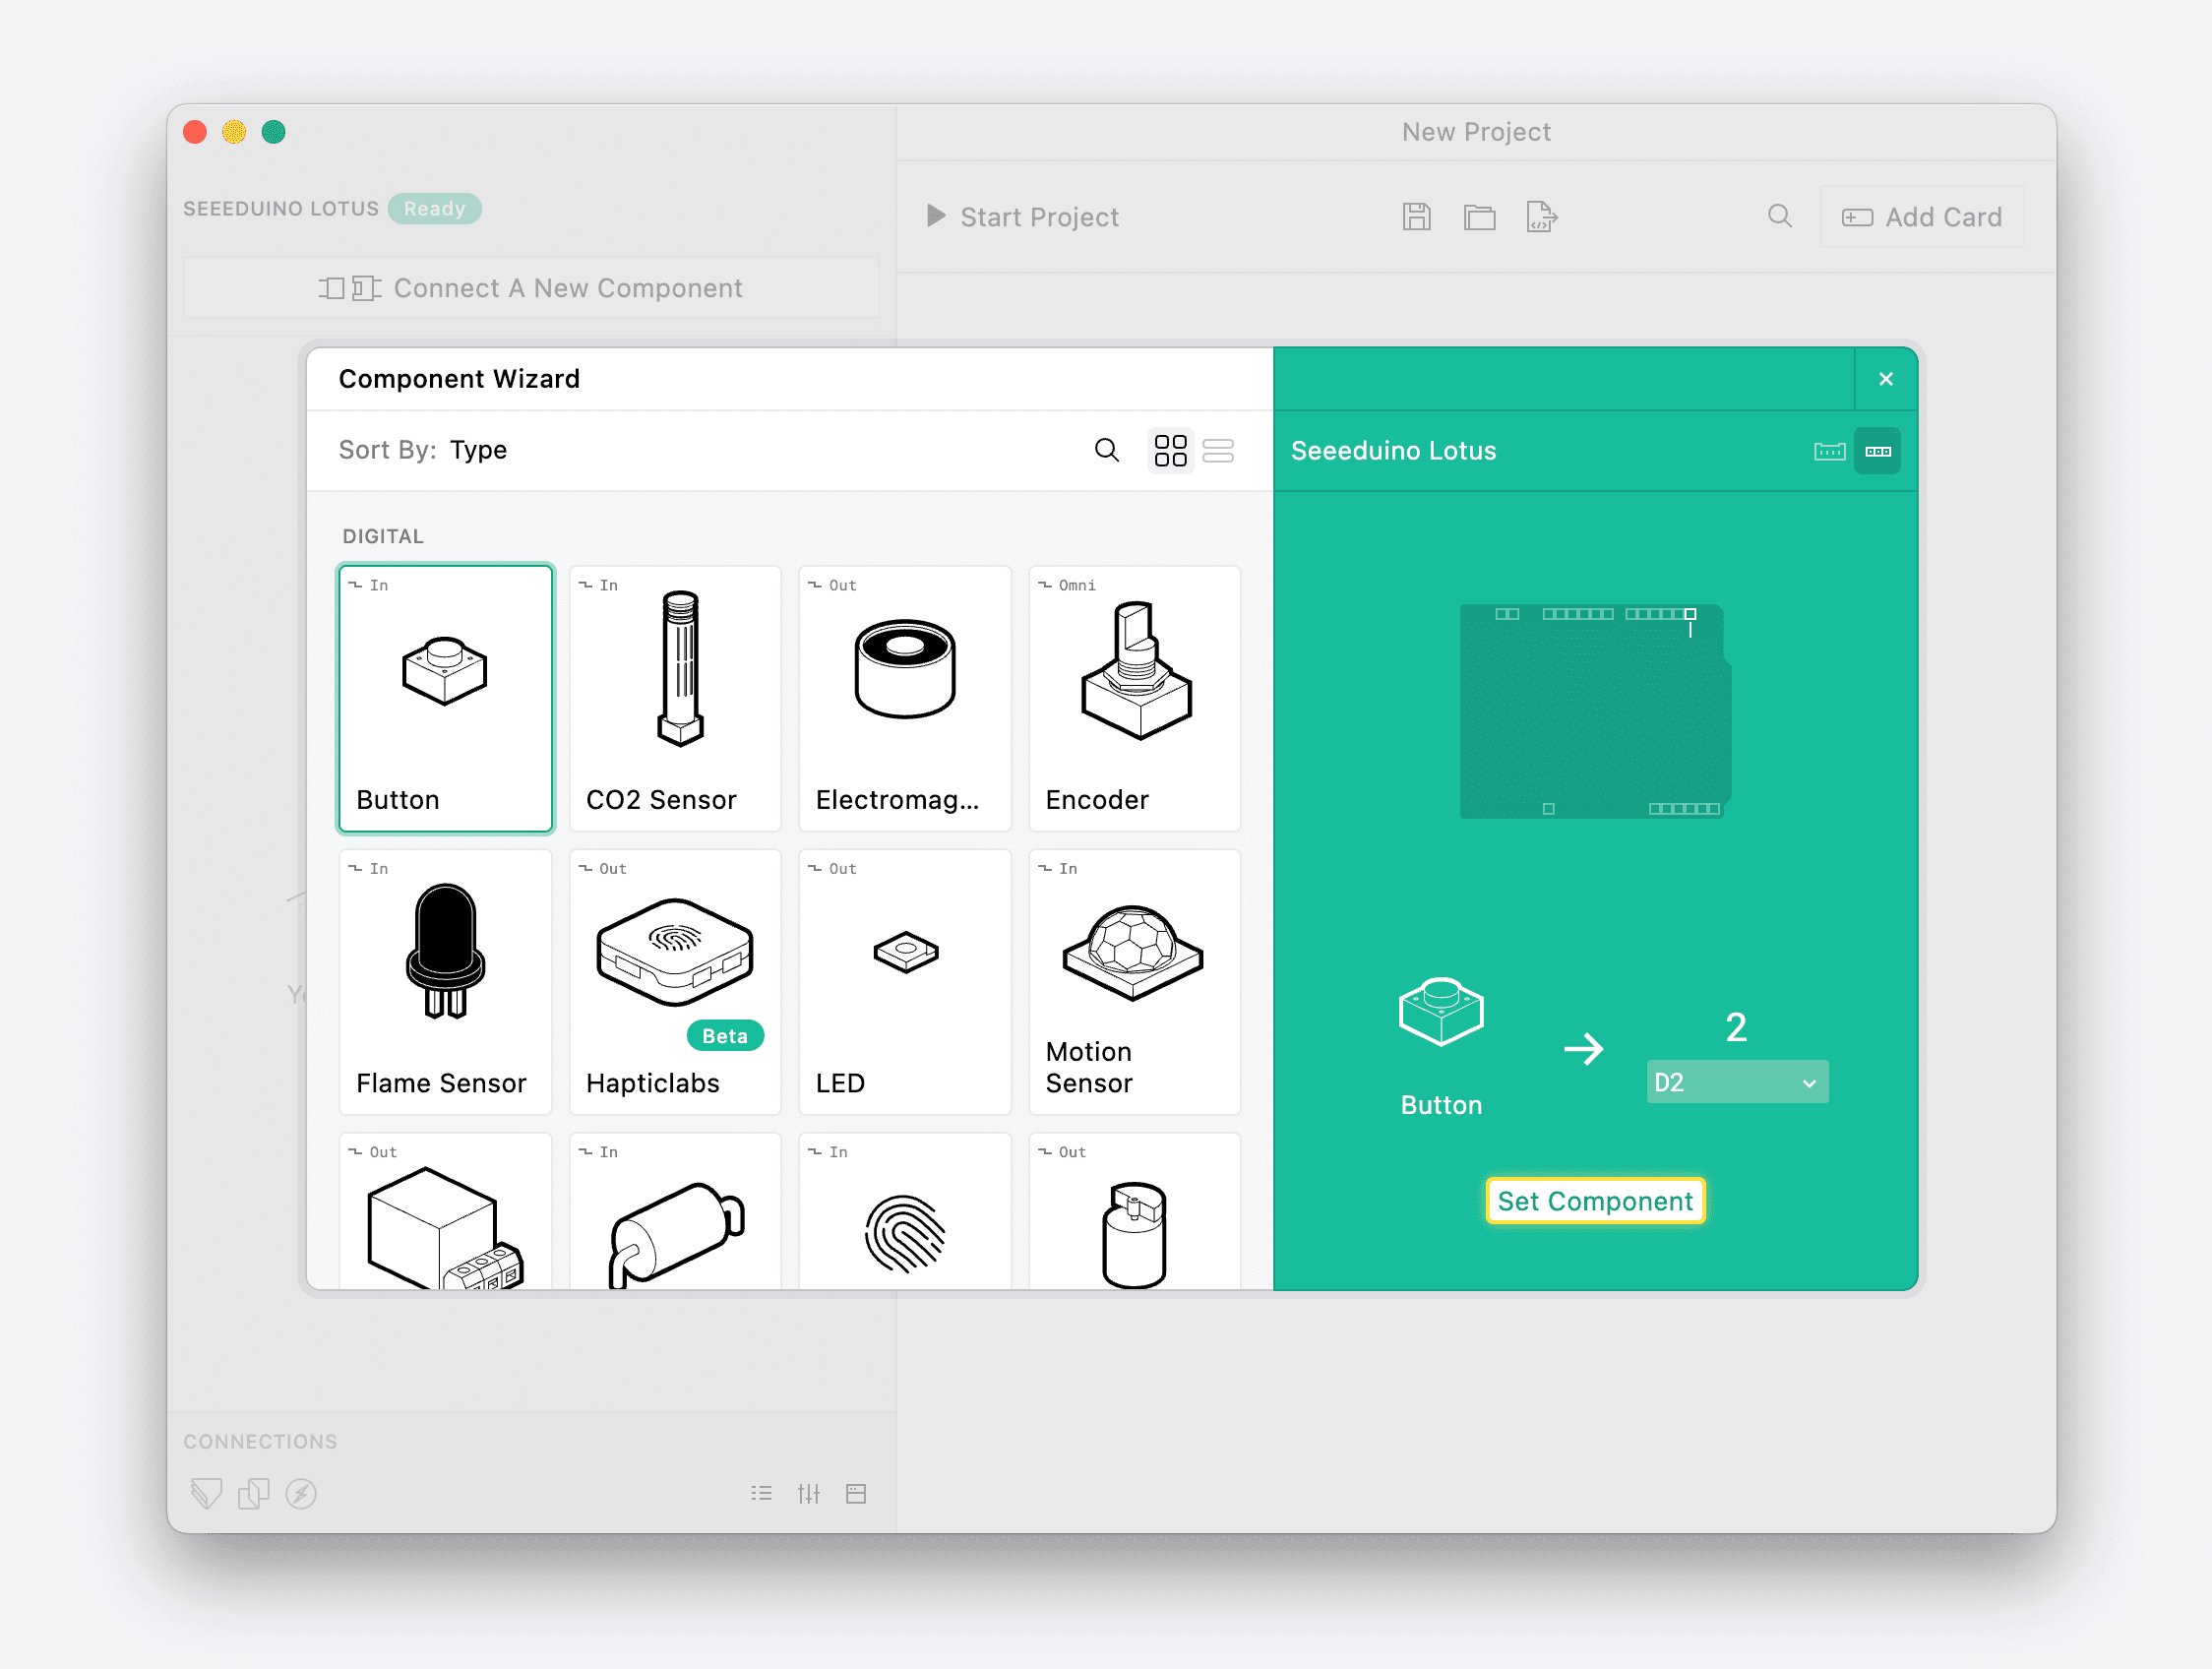Open a project with the folder icon
The height and width of the screenshot is (1669, 2212).
(x=1480, y=216)
